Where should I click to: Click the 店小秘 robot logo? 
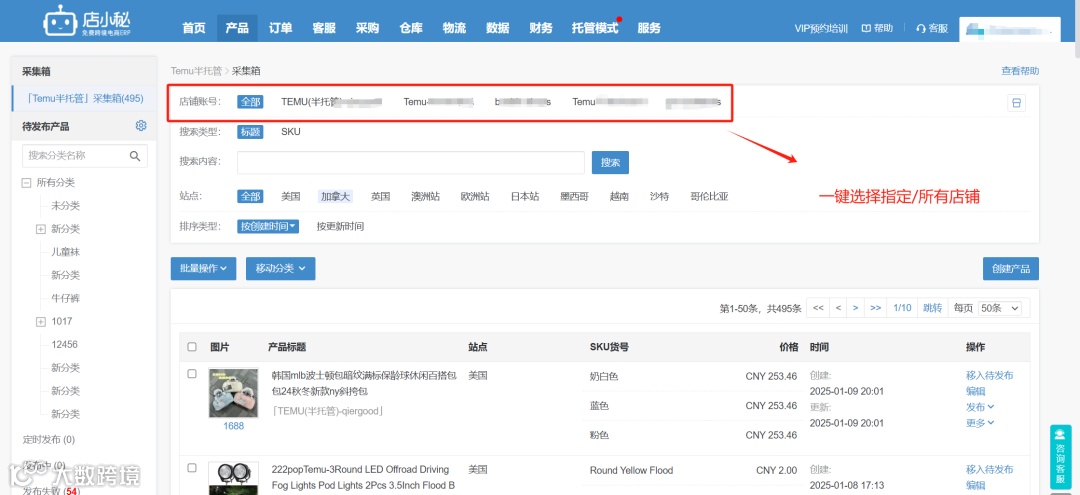pos(85,20)
